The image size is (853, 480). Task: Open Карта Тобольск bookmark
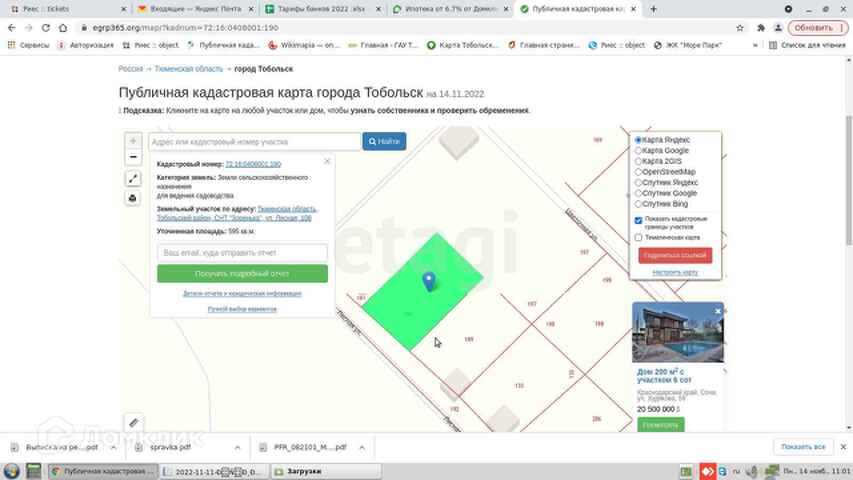pos(463,45)
